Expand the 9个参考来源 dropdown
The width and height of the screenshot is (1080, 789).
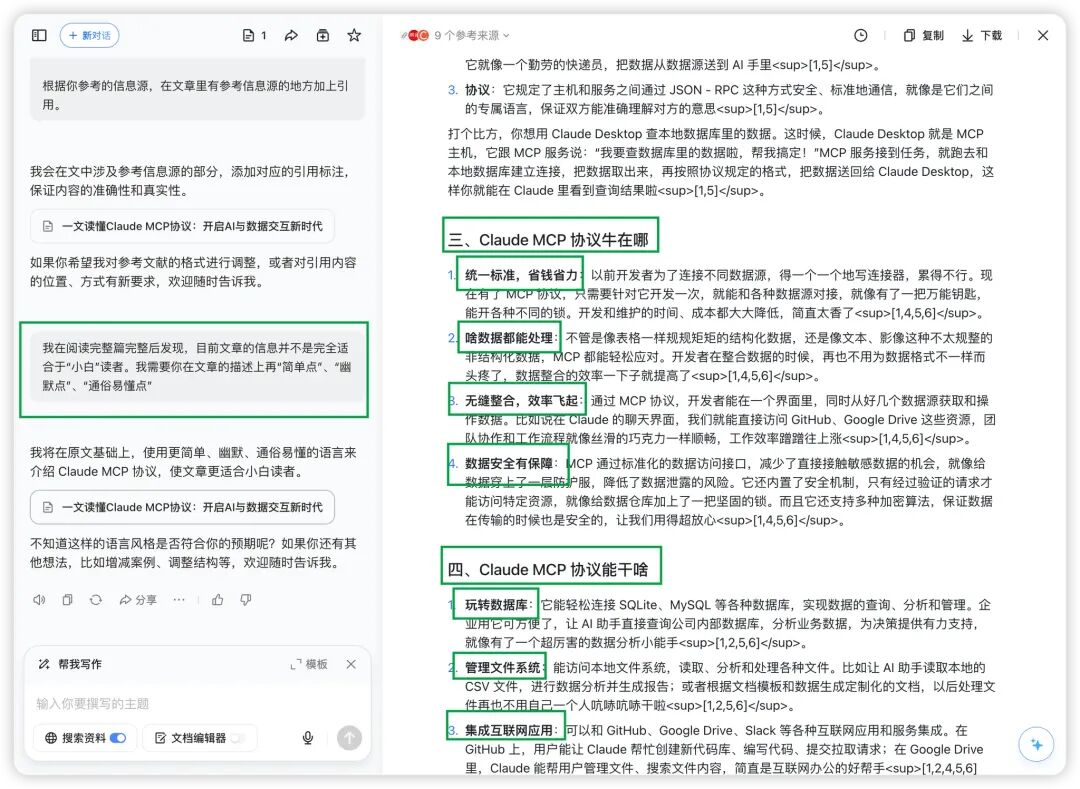[x=472, y=35]
